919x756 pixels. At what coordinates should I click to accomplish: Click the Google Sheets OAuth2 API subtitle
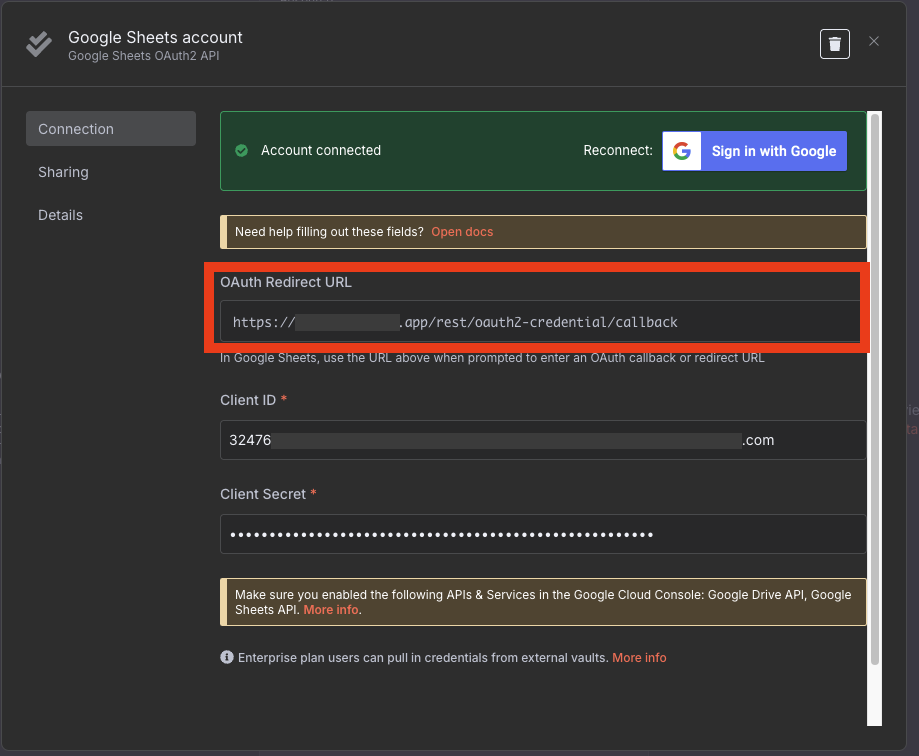click(x=144, y=56)
